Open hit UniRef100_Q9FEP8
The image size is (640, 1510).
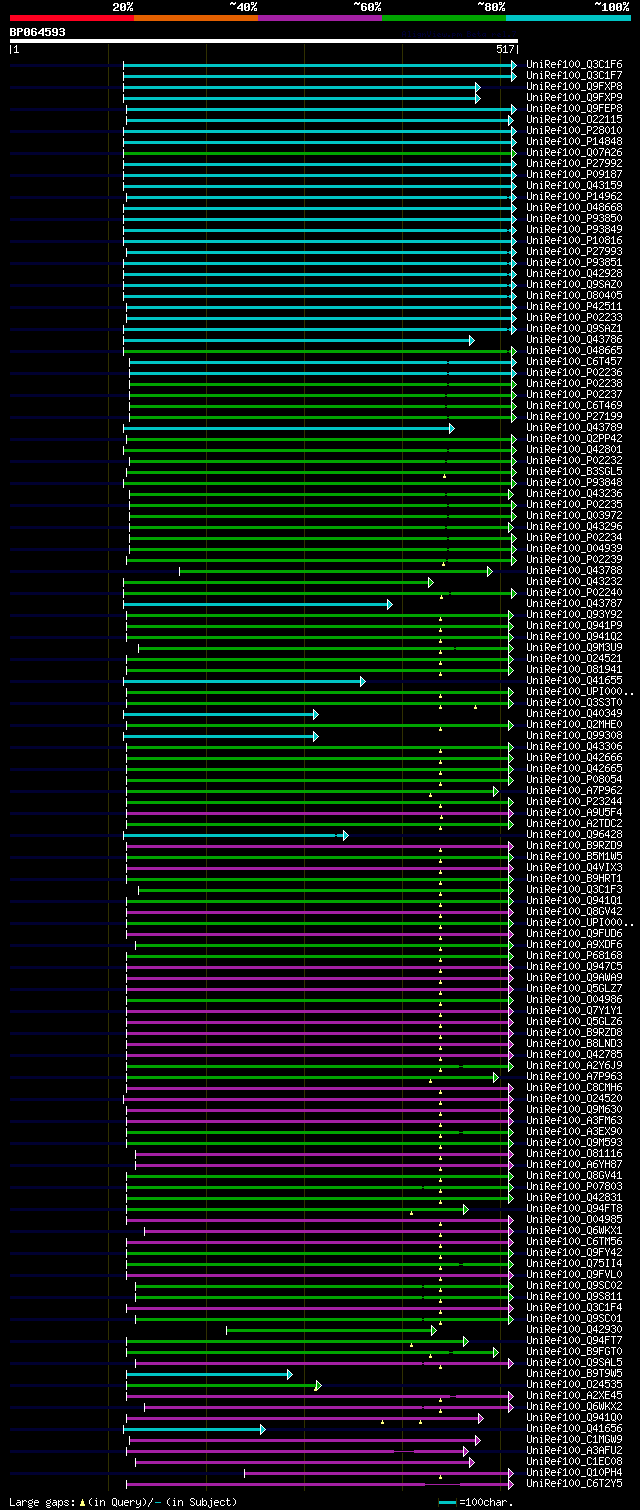coord(574,109)
